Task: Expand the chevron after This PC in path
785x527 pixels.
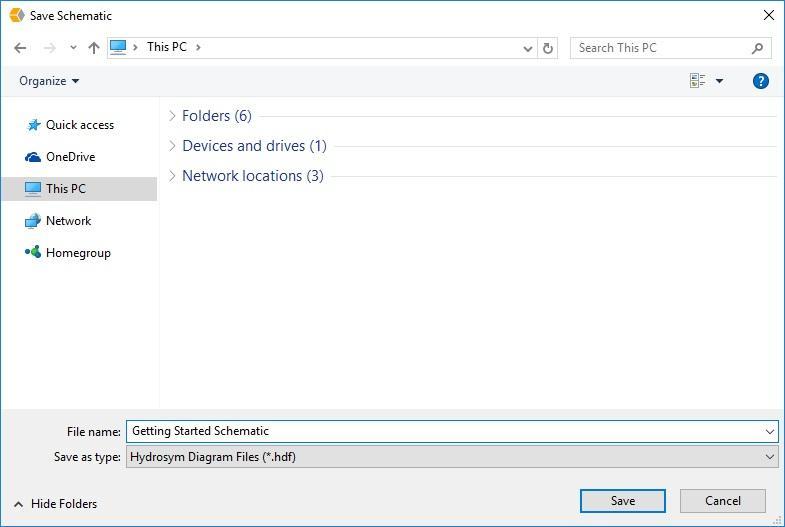Action: pos(198,48)
